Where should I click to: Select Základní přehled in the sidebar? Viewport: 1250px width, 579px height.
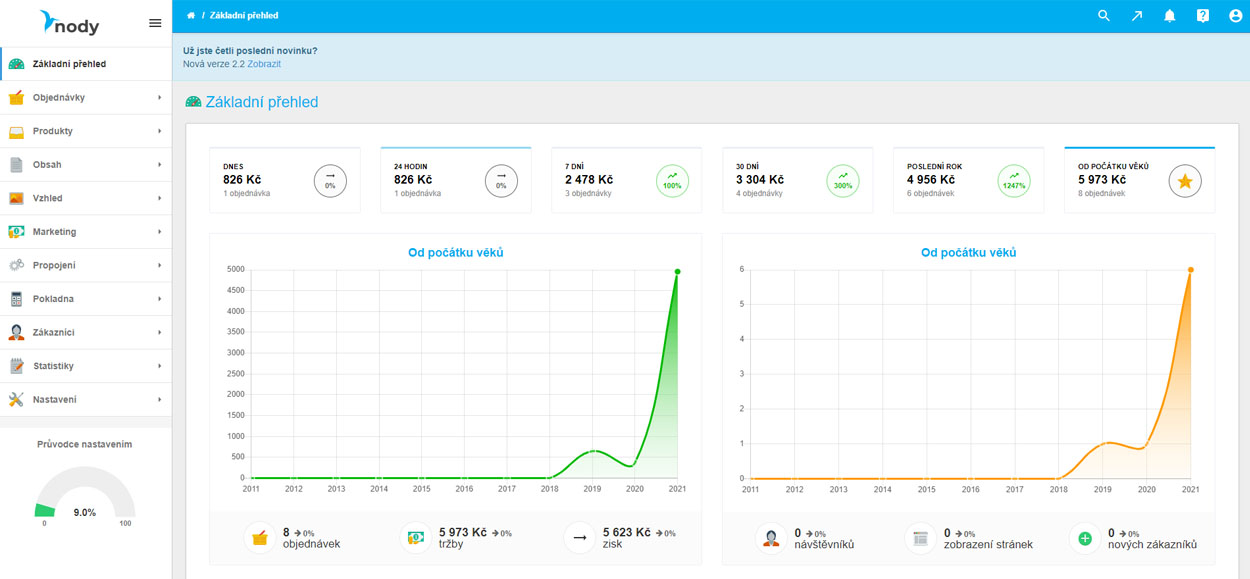point(69,64)
